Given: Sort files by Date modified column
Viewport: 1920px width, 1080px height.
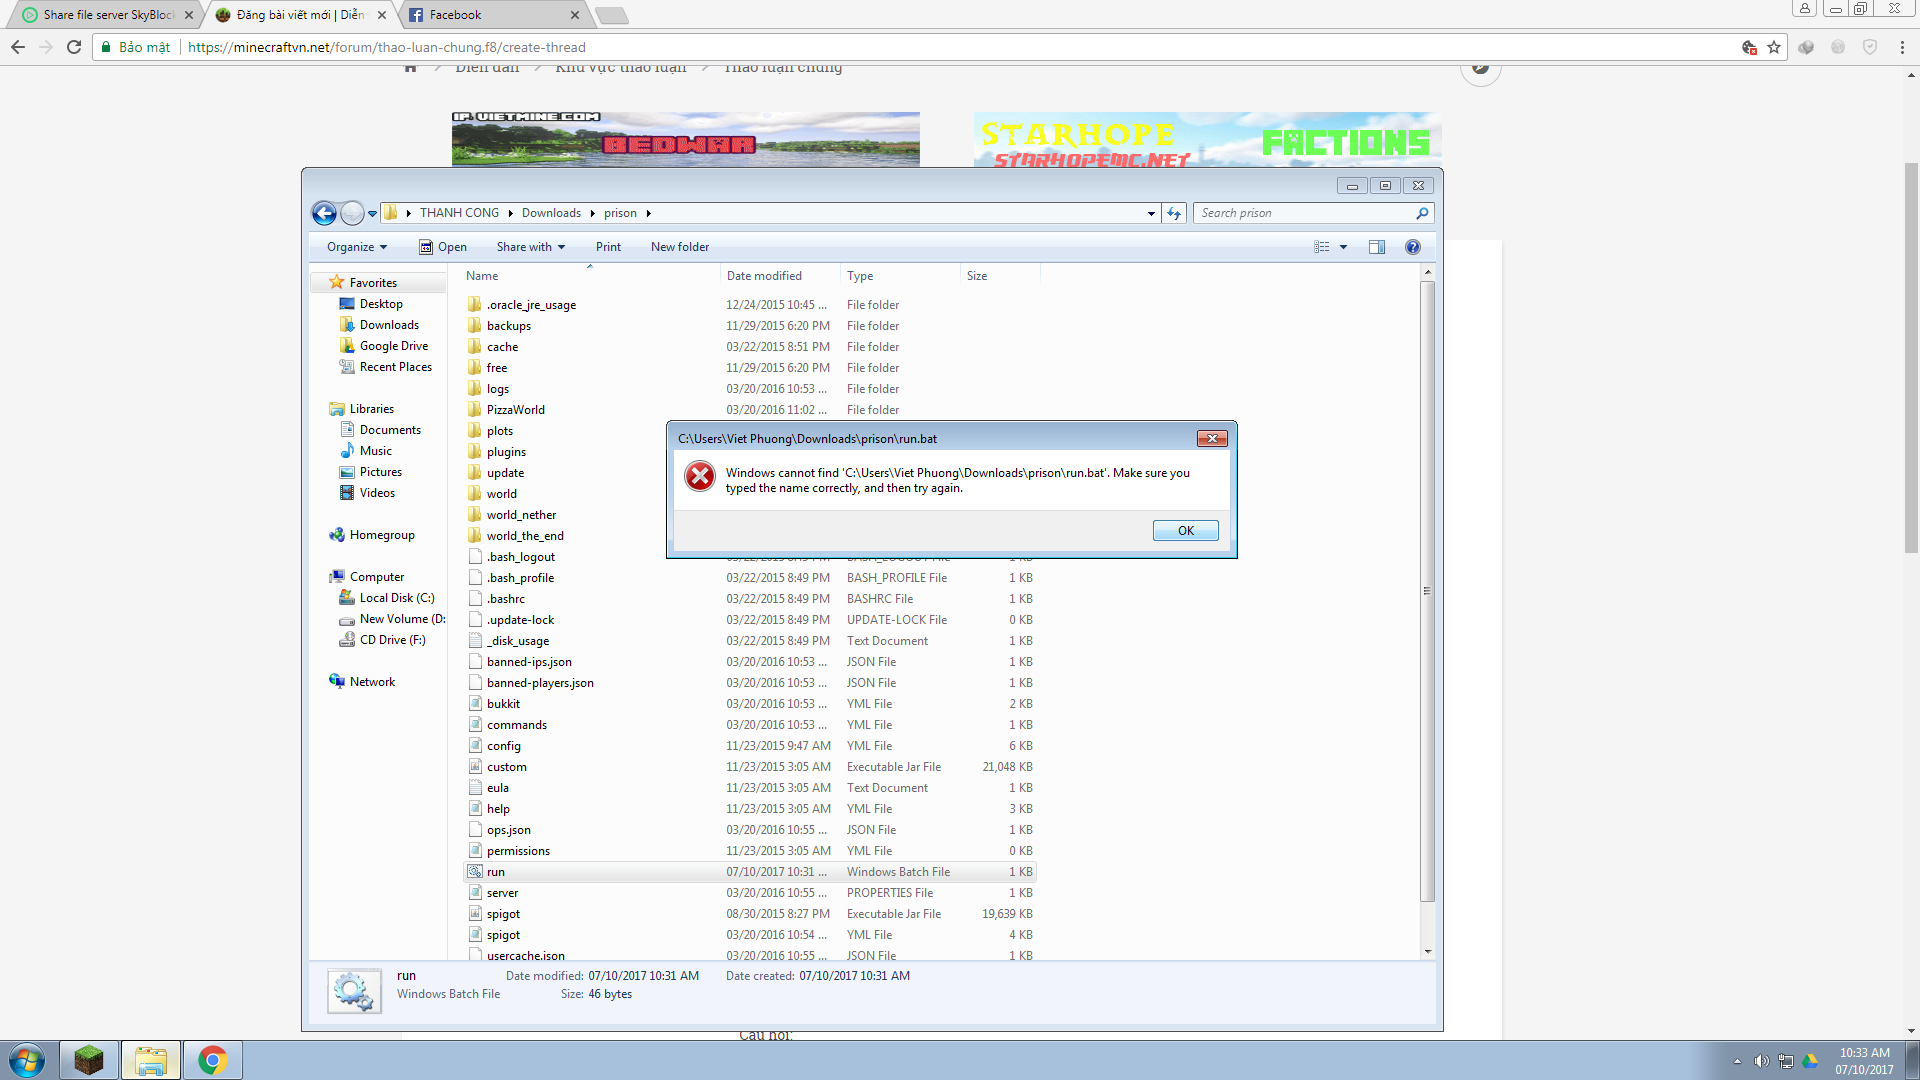Looking at the screenshot, I should click(764, 276).
